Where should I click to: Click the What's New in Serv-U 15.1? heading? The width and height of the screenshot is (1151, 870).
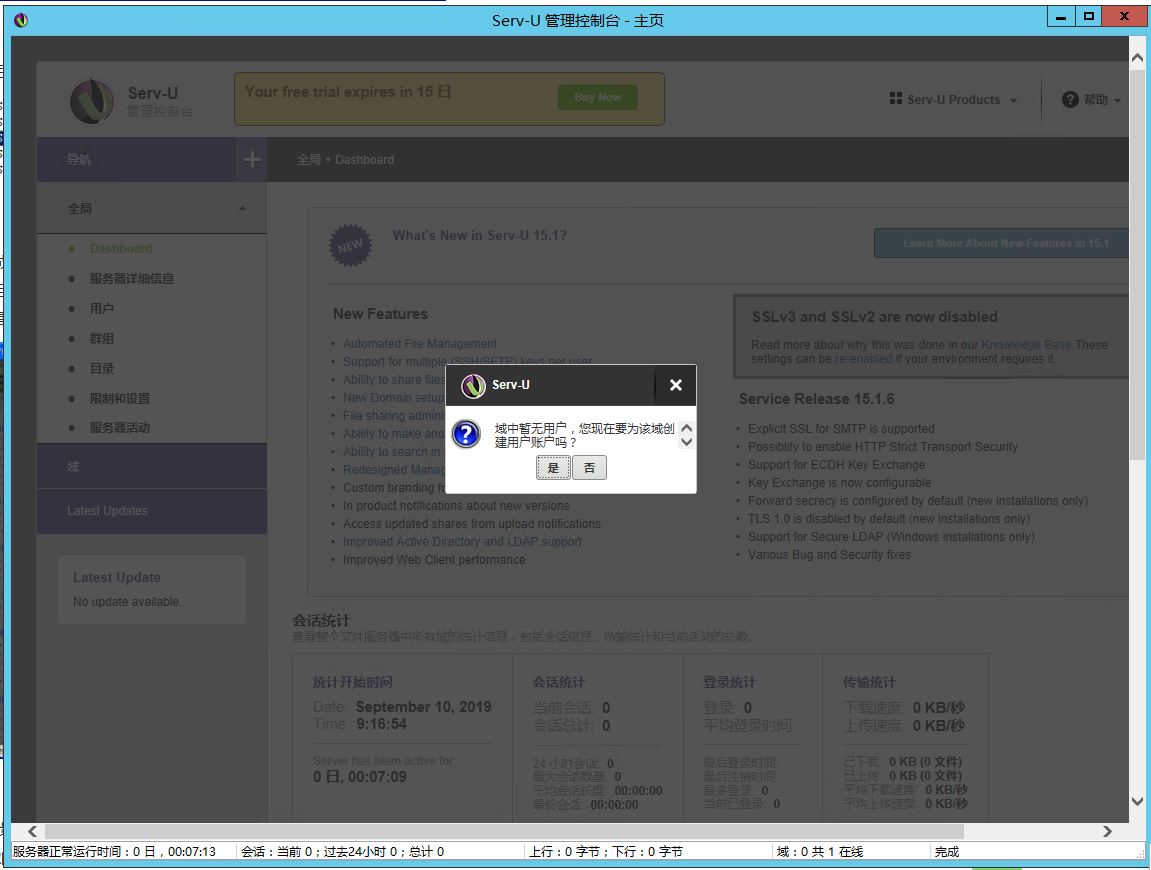479,236
